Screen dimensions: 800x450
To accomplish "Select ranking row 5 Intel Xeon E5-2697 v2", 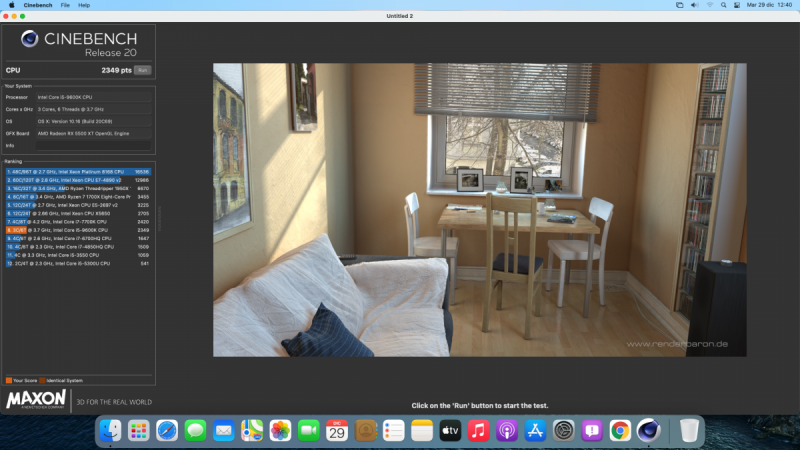I will click(78, 205).
